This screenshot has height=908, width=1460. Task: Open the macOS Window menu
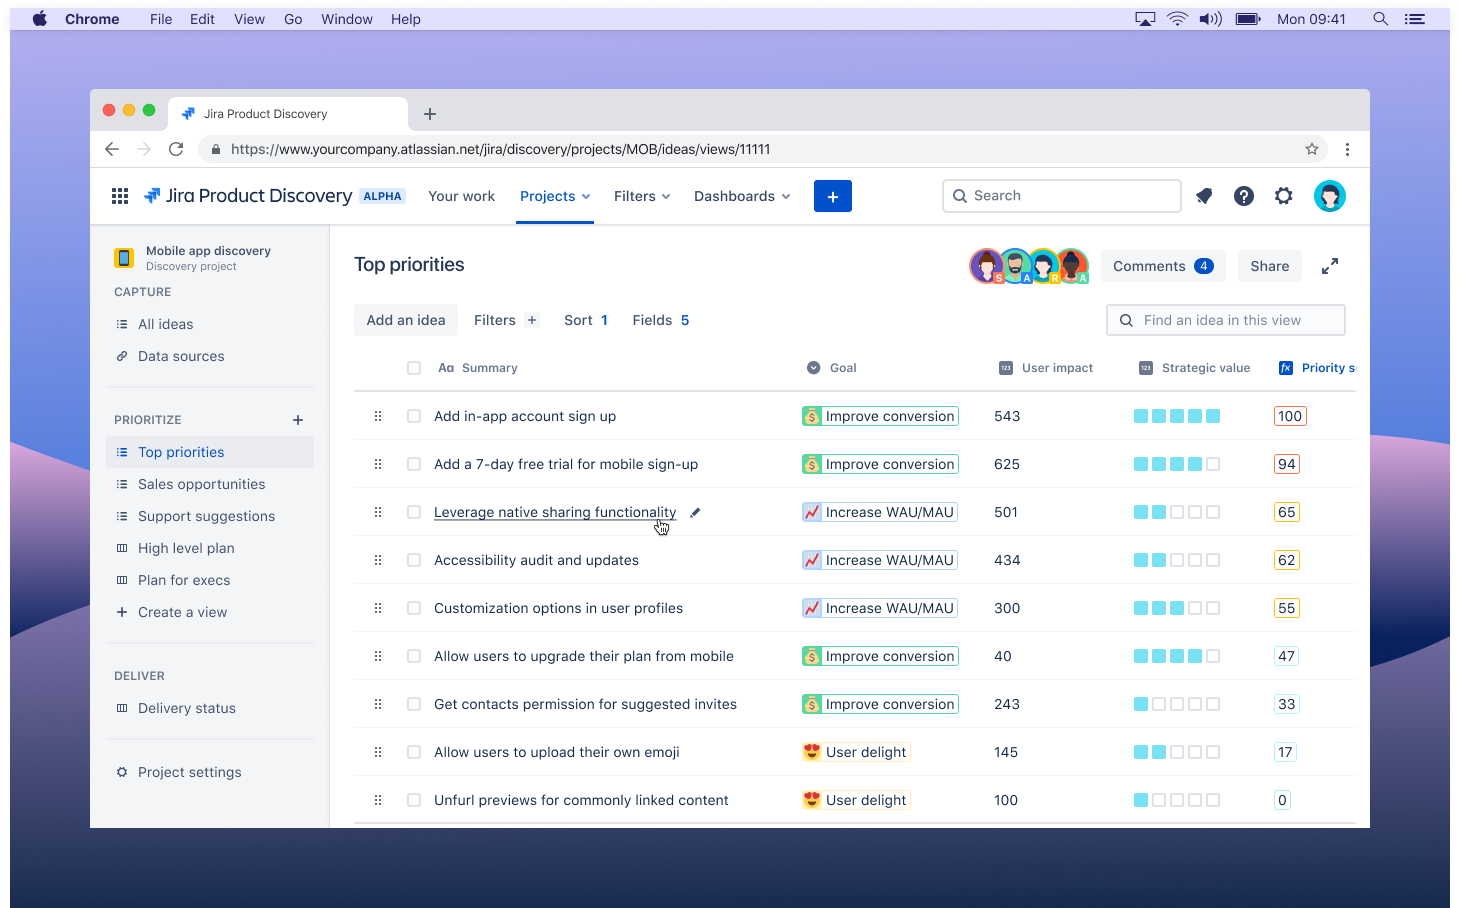pyautogui.click(x=347, y=19)
